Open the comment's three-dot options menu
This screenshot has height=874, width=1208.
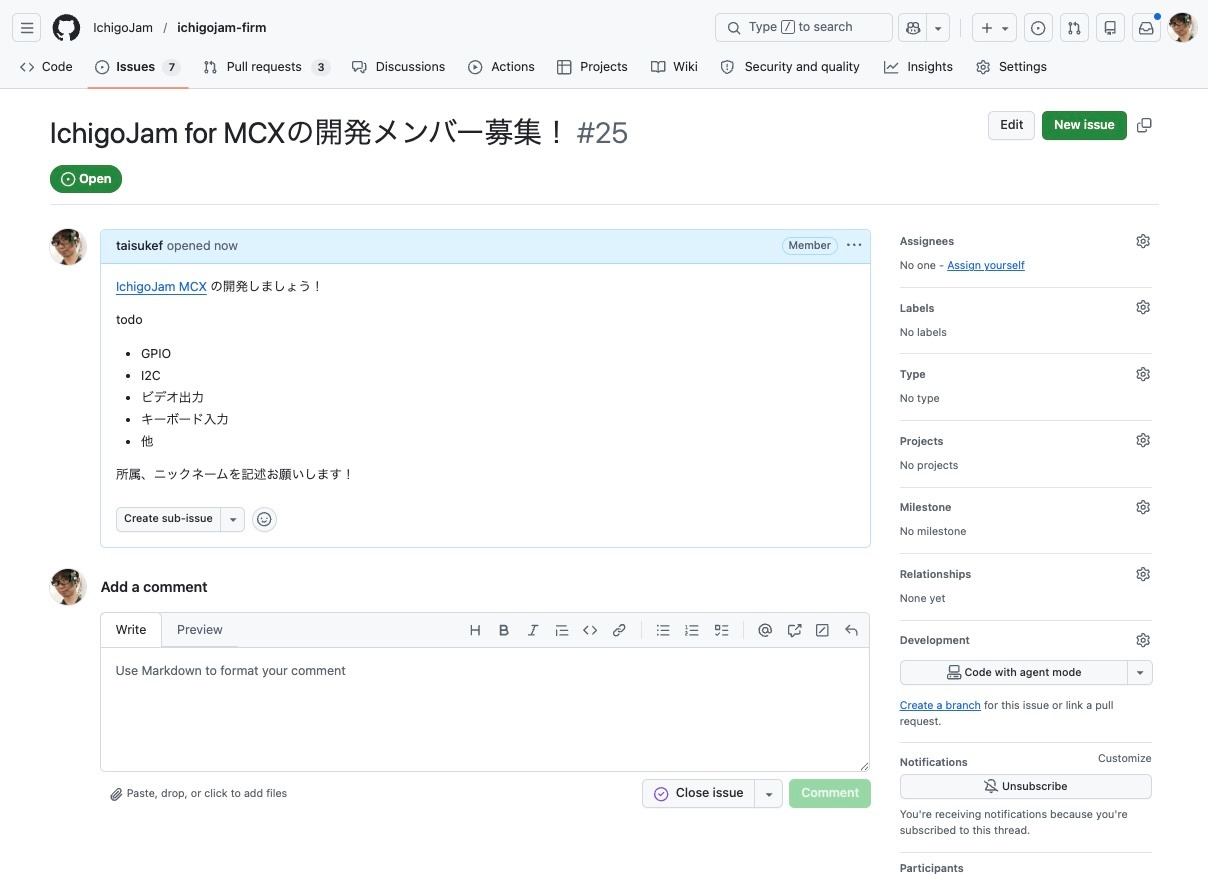(853, 246)
